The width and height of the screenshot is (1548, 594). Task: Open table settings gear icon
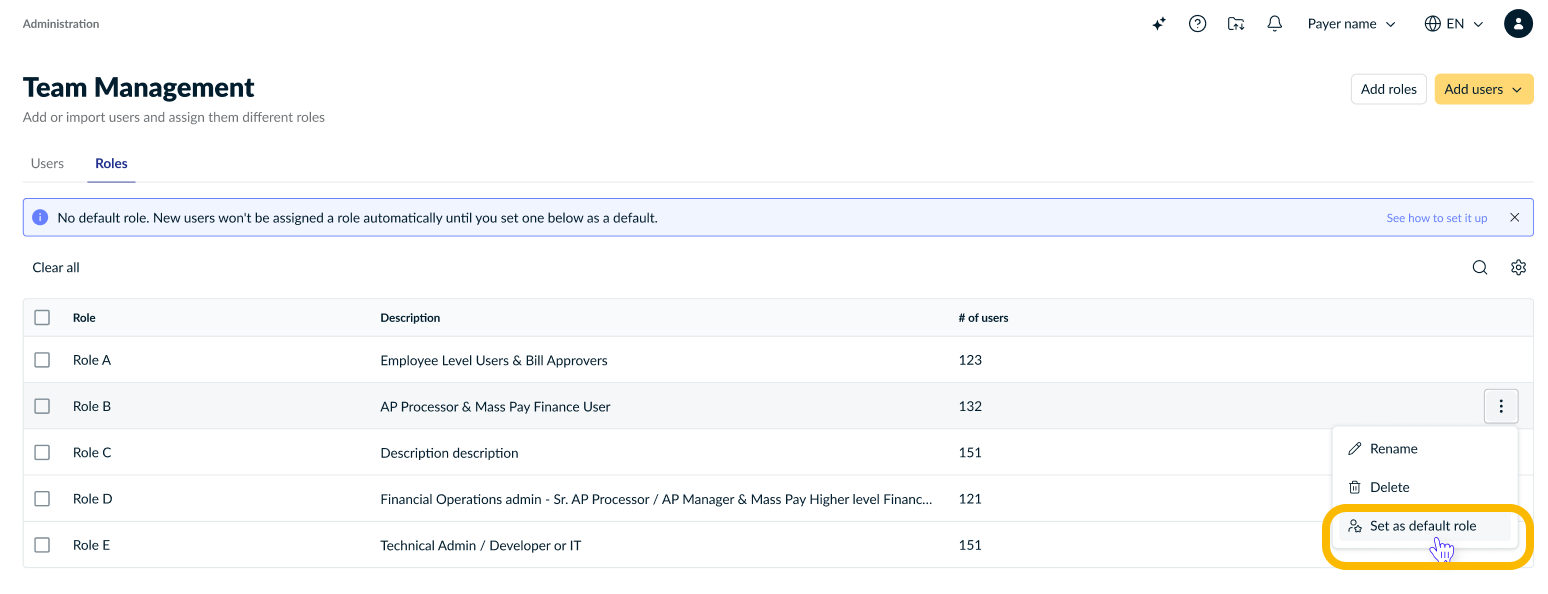click(1518, 267)
